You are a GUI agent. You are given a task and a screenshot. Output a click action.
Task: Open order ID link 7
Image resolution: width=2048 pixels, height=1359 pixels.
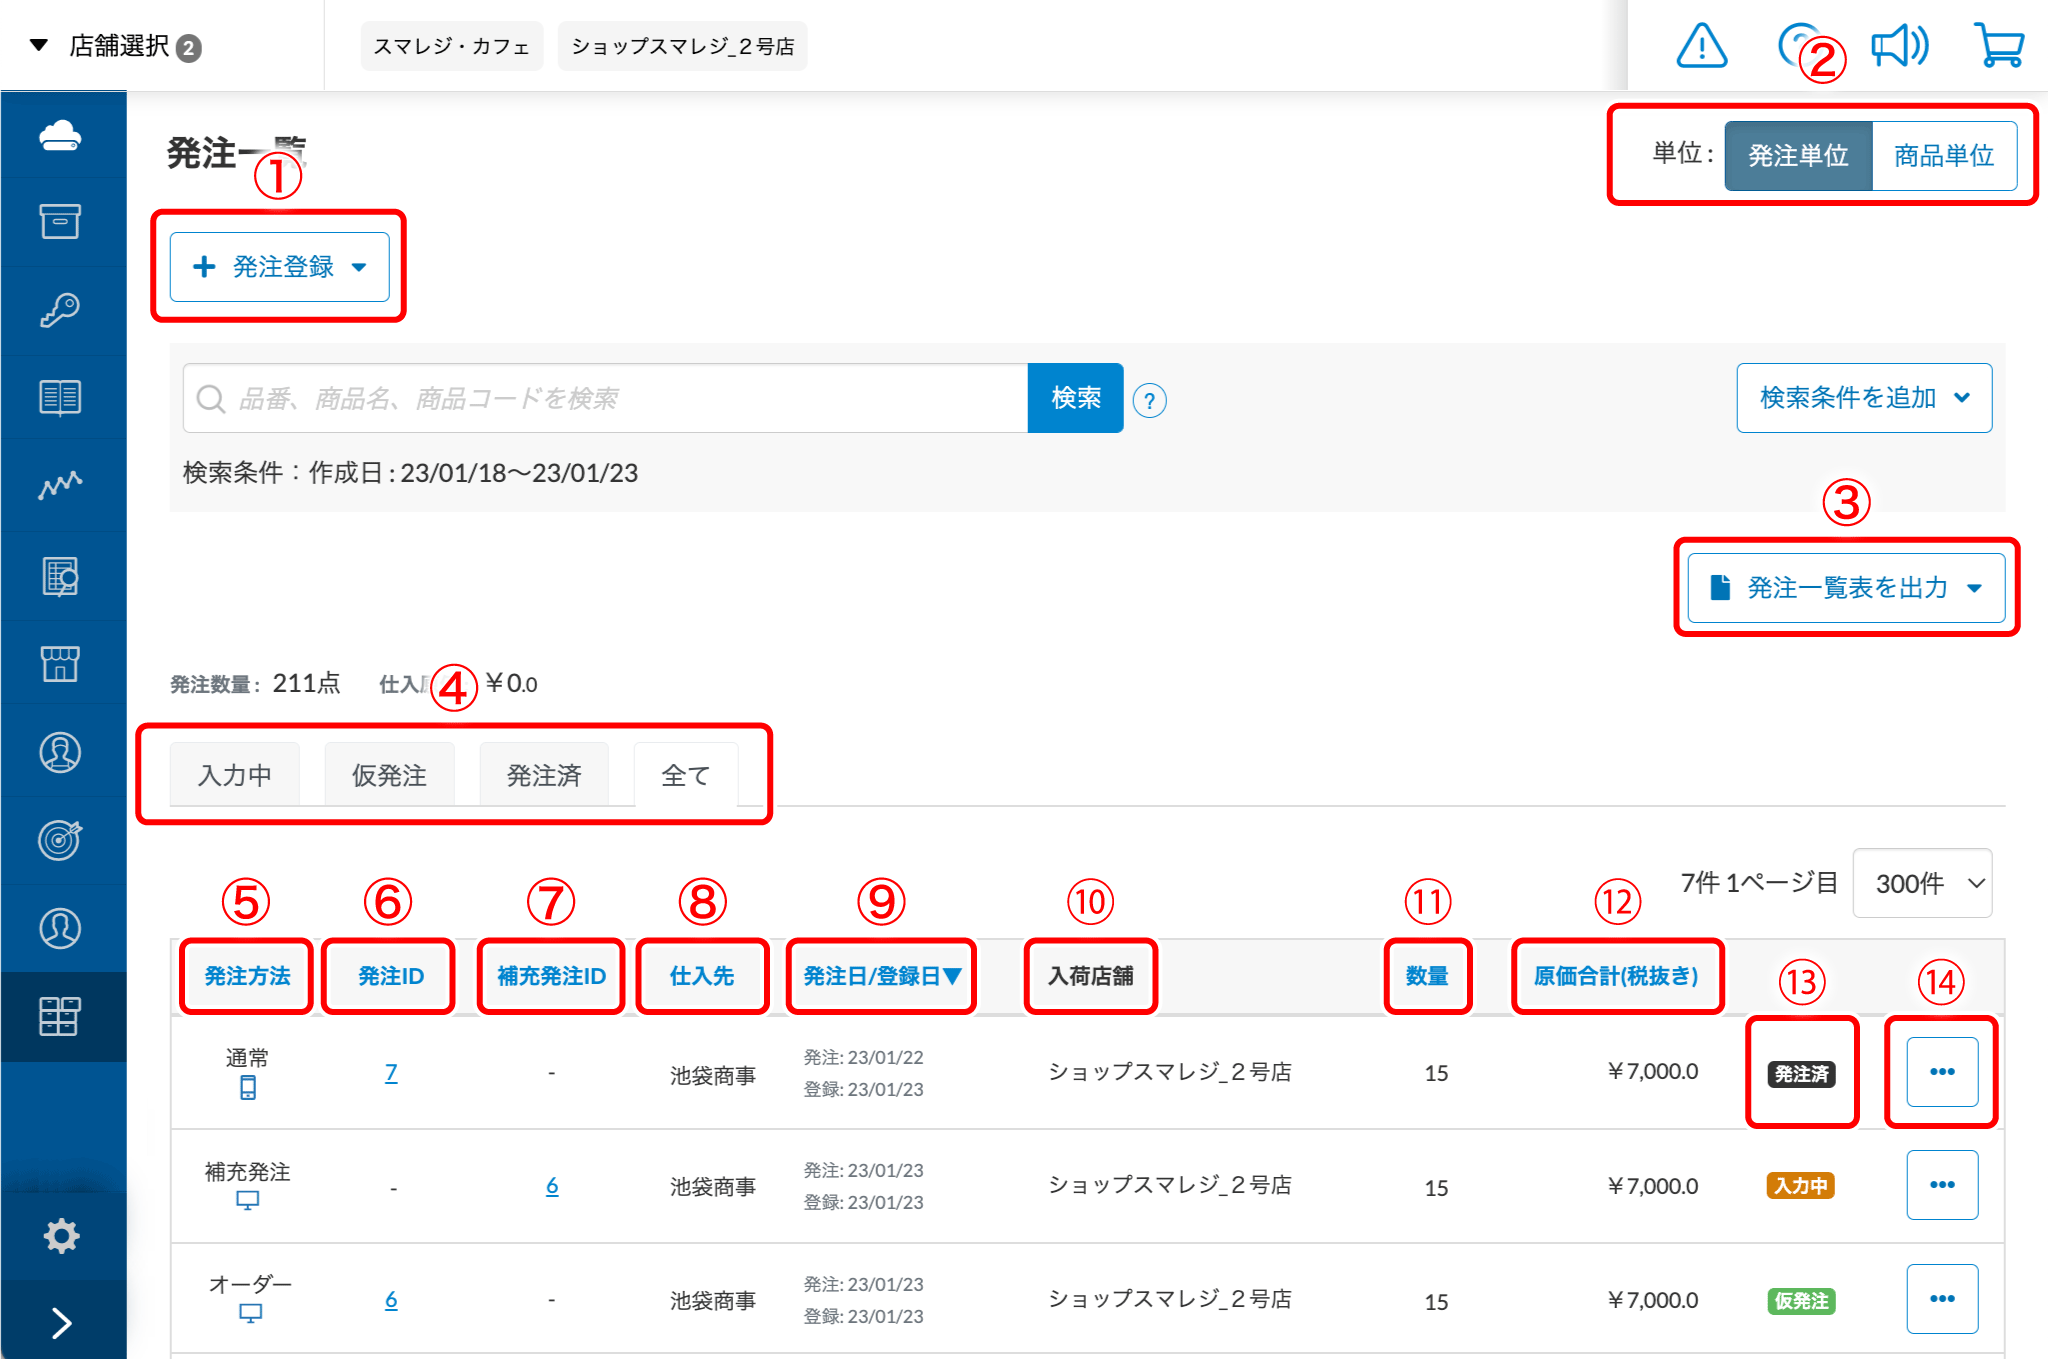click(391, 1073)
